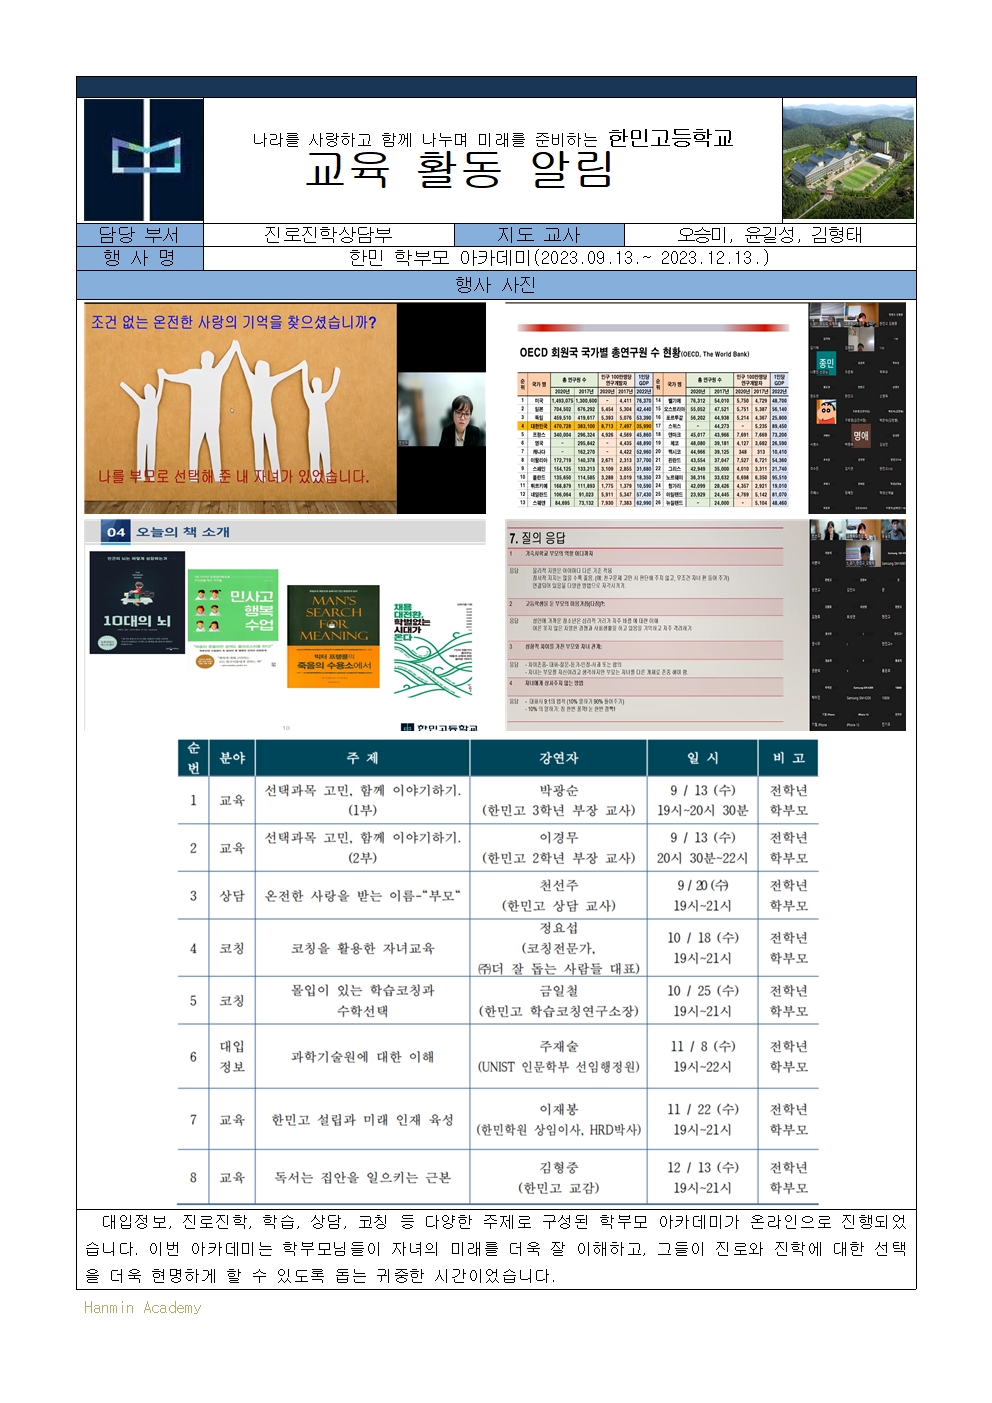Click the orange 'Man's Search for Meaning' book cover
The width and height of the screenshot is (992, 1403).
click(x=333, y=635)
